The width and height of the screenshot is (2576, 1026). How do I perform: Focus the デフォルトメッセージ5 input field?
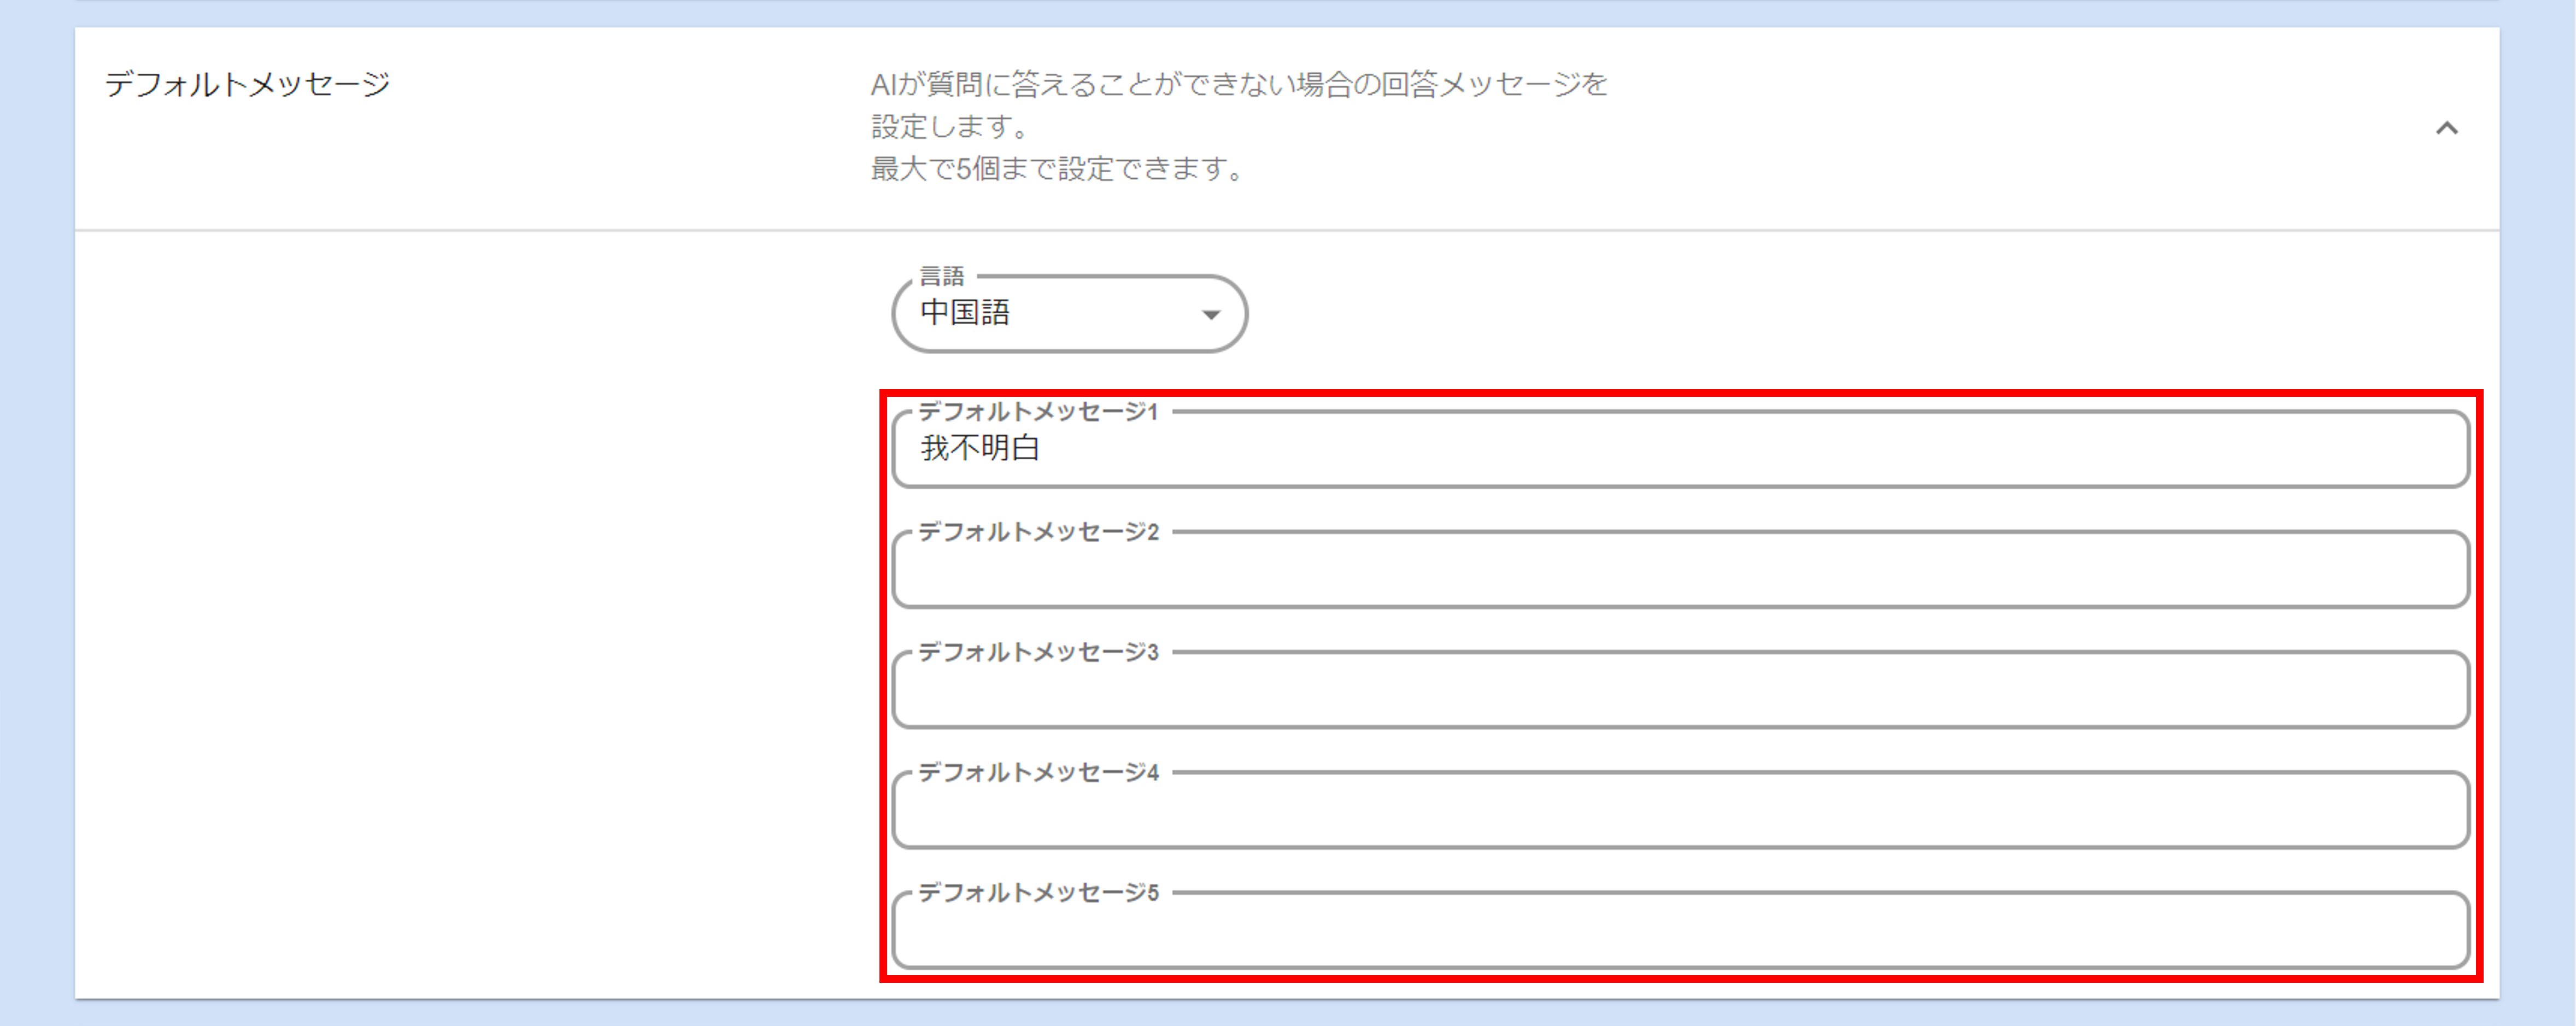(x=1680, y=932)
